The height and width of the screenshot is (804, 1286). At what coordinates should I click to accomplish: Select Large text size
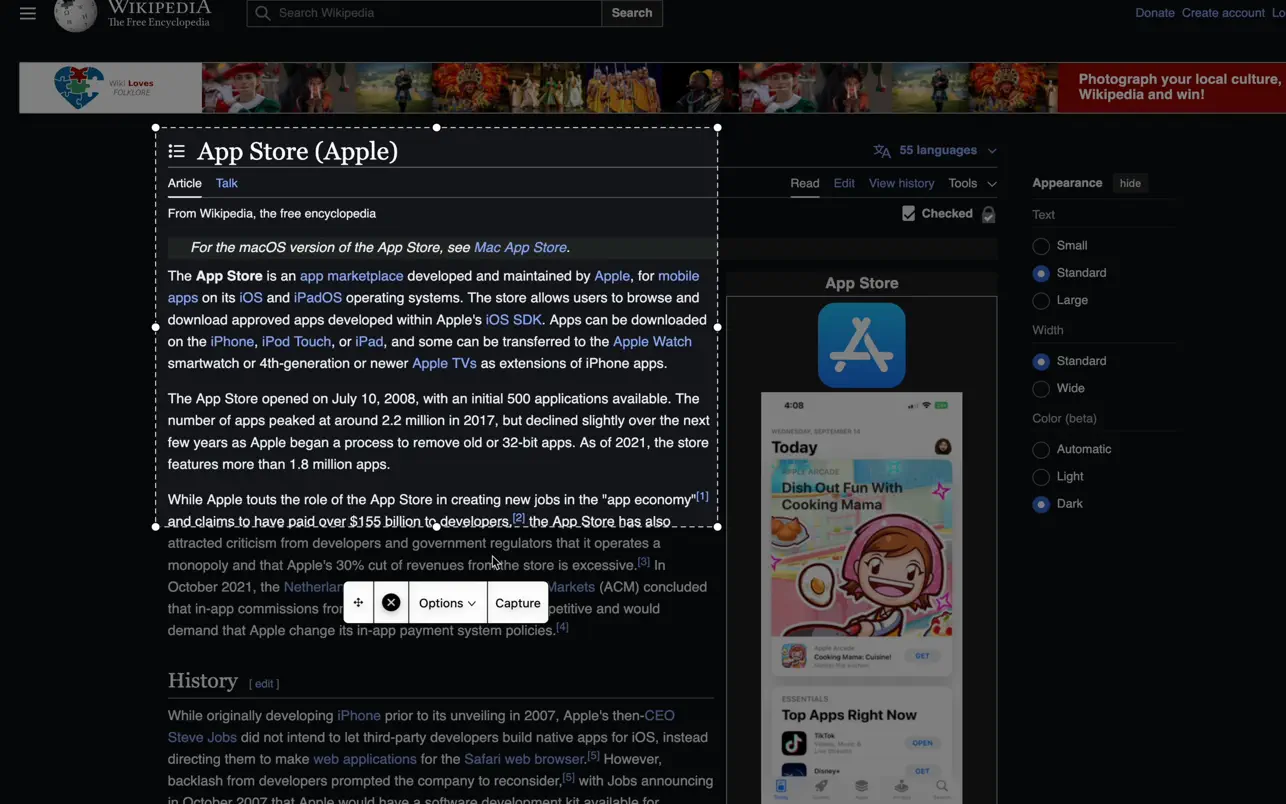(1041, 301)
